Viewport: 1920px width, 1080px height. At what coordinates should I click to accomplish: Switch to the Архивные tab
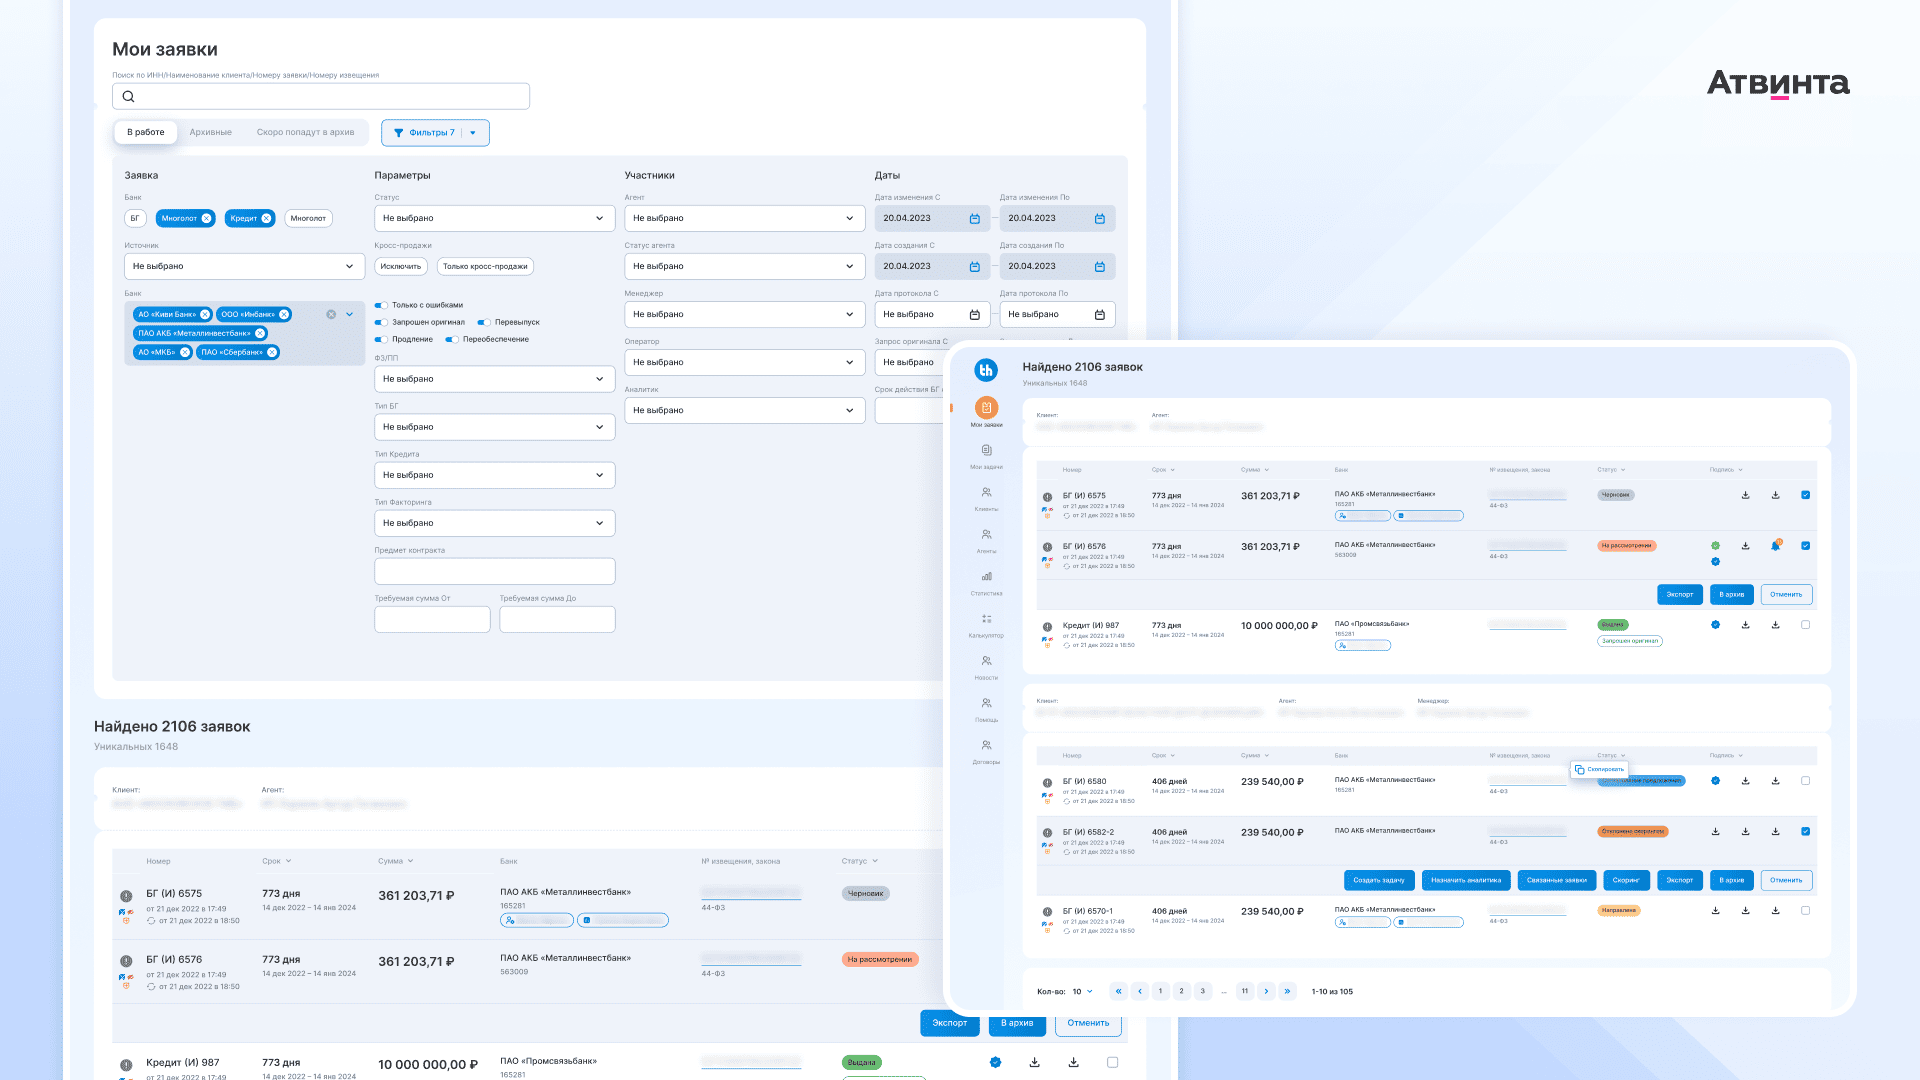(x=210, y=132)
